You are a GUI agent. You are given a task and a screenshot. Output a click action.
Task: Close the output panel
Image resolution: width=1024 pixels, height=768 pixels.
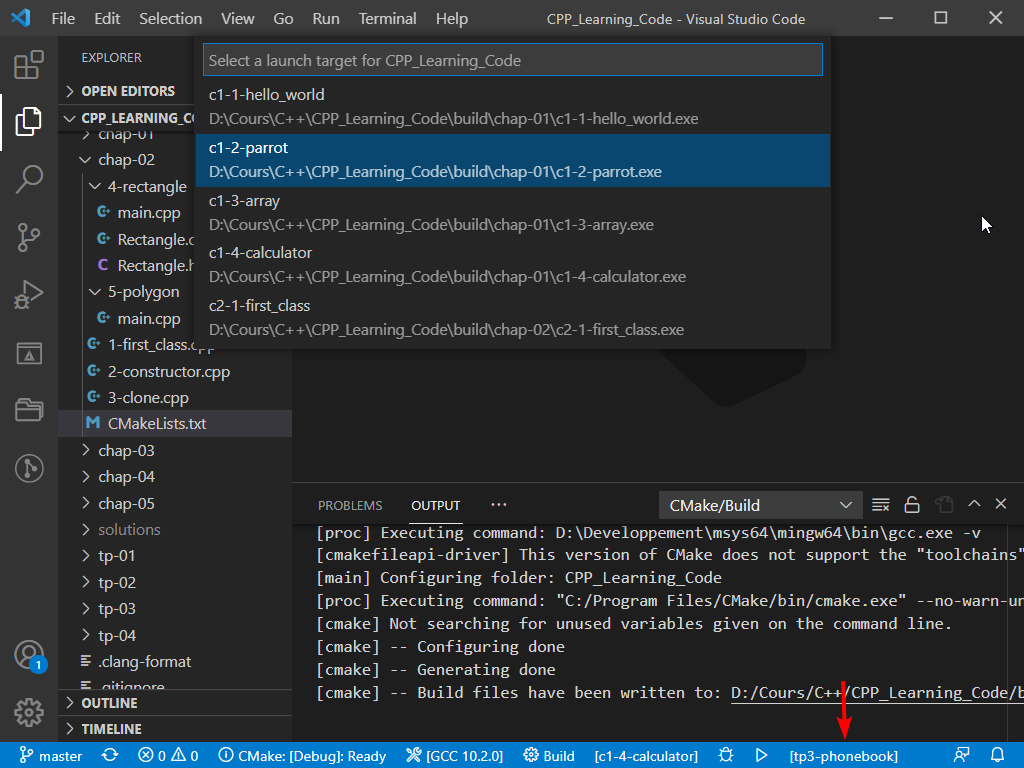point(1000,504)
